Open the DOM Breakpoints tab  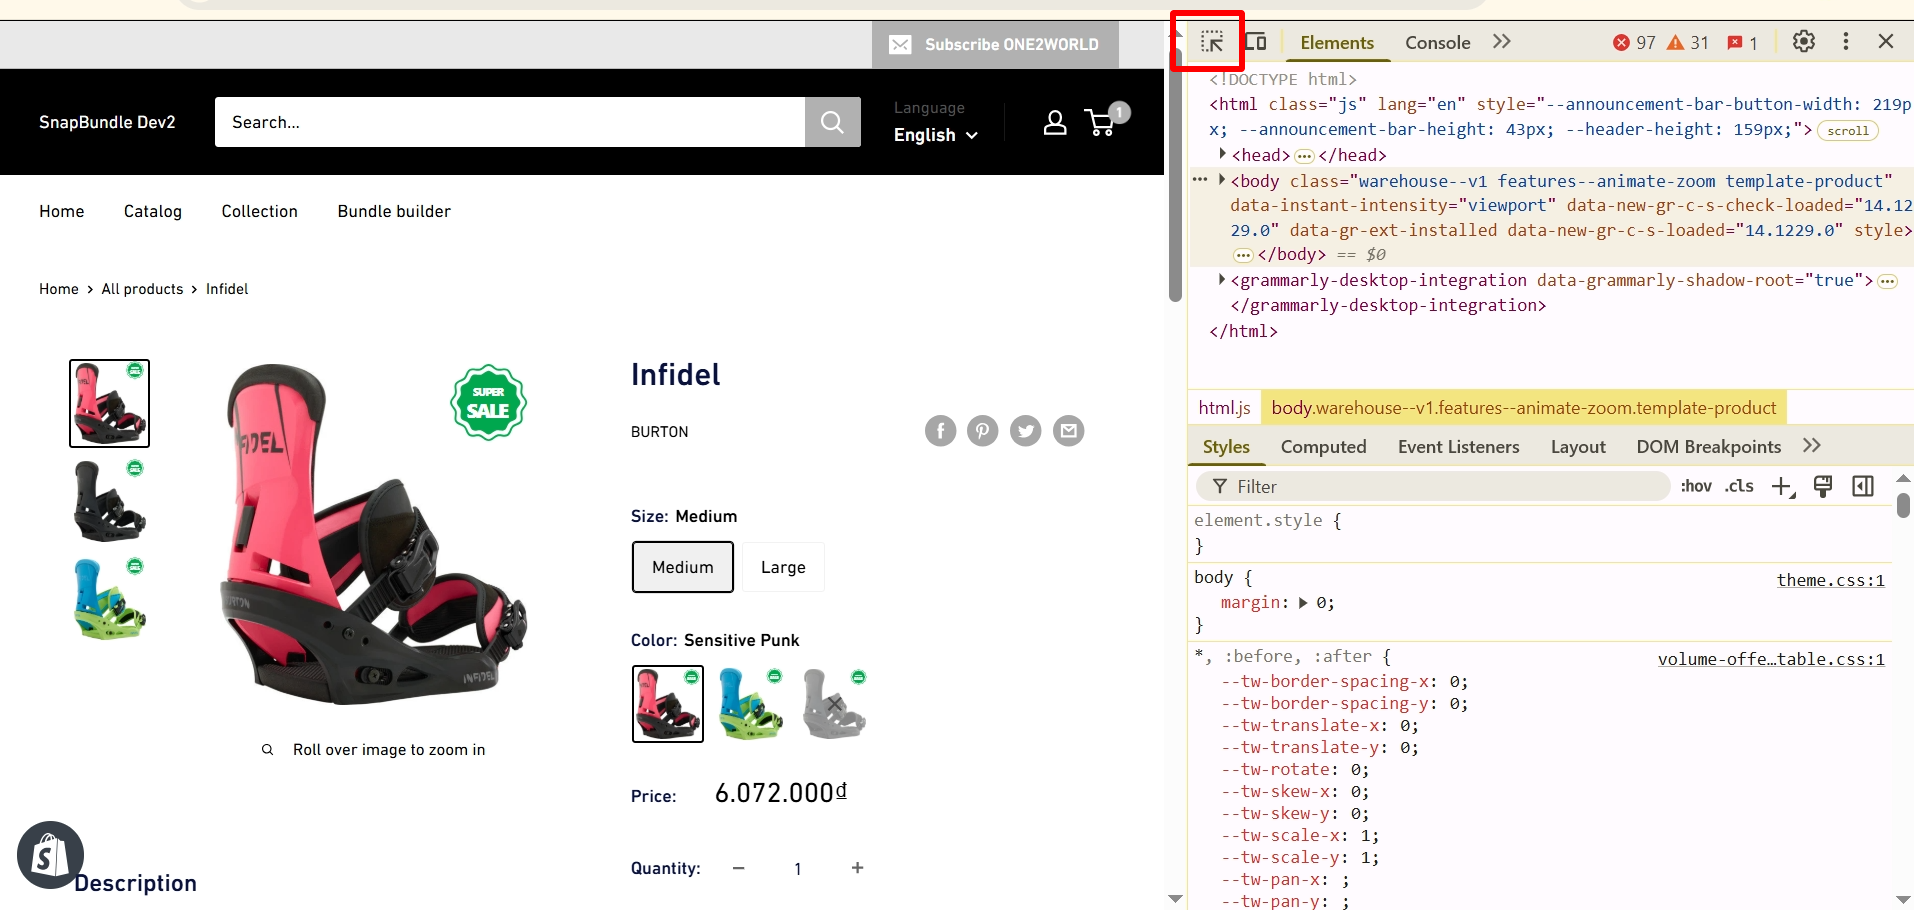[1709, 447]
